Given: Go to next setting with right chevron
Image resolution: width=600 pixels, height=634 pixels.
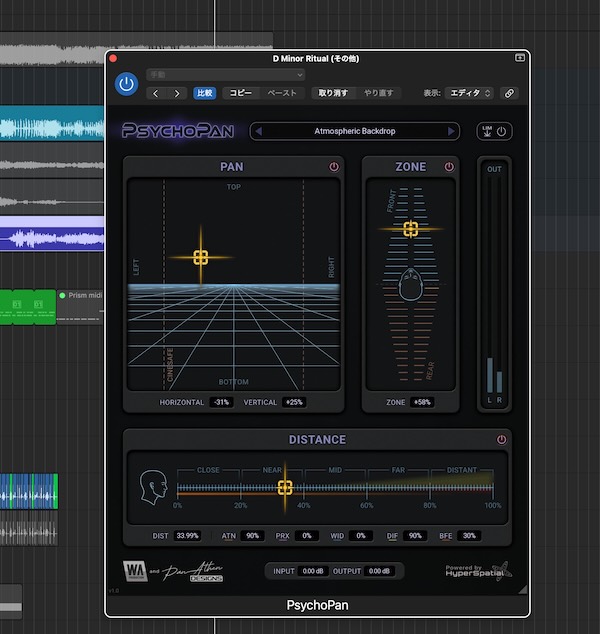Looking at the screenshot, I should [x=177, y=93].
